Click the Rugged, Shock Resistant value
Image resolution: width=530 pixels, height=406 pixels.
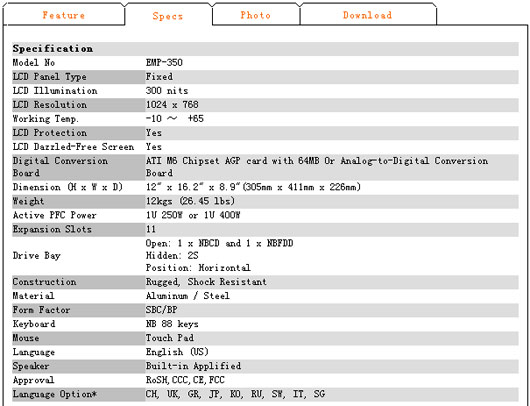[206, 282]
